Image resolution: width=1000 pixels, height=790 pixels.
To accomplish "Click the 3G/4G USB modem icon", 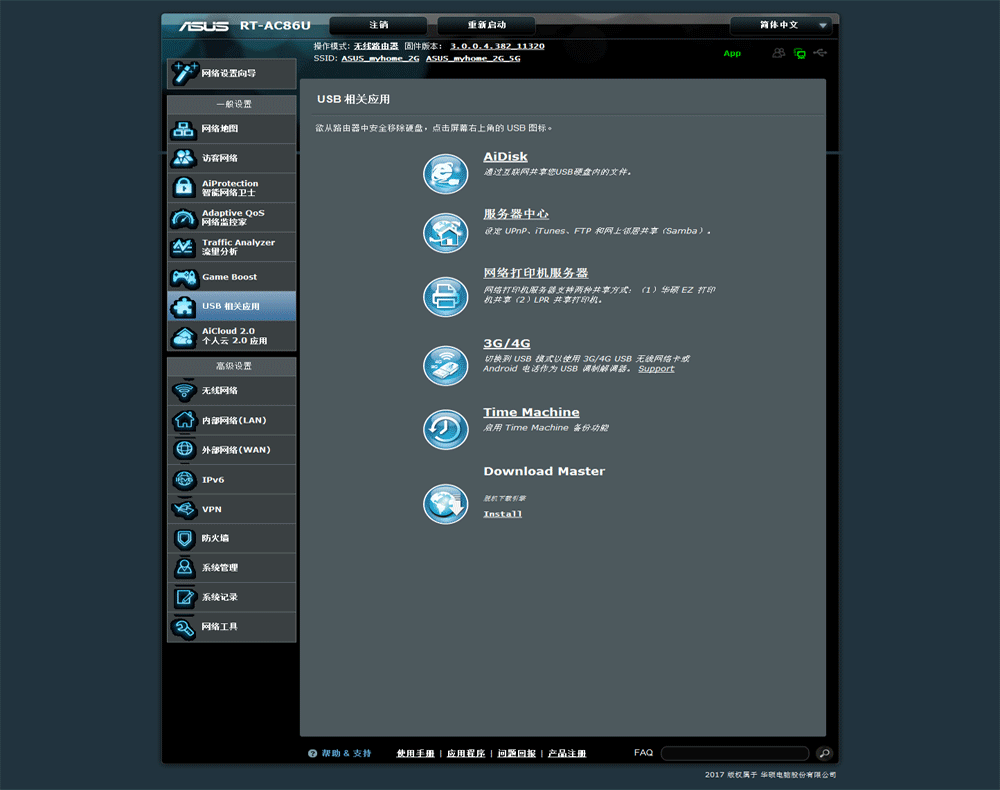I will click(x=445, y=365).
